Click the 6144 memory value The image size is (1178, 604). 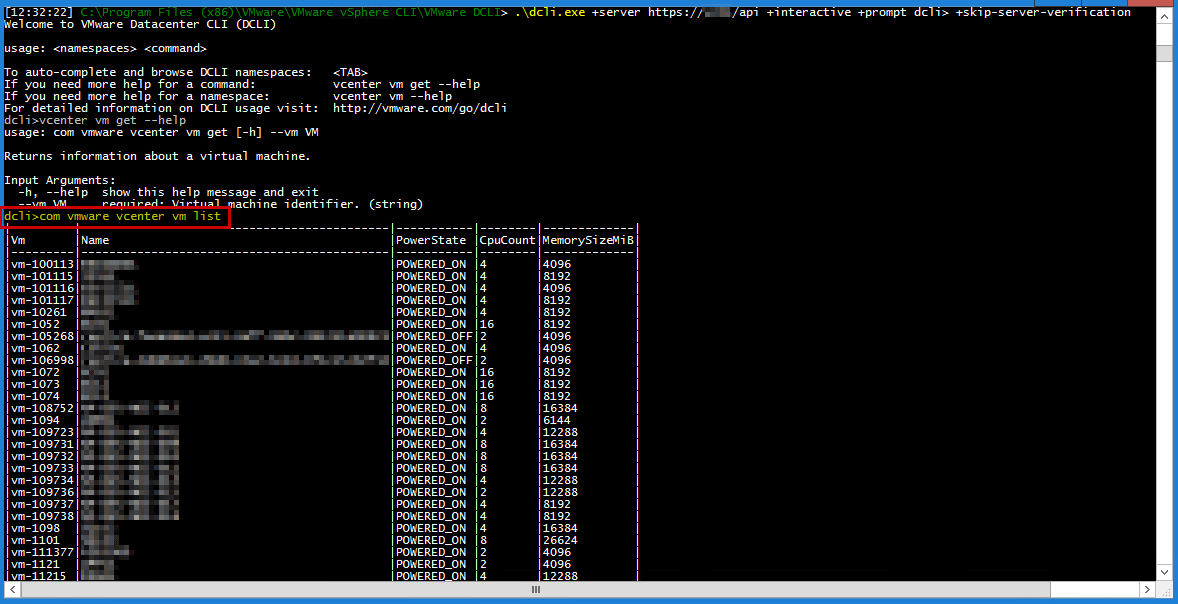pos(556,421)
